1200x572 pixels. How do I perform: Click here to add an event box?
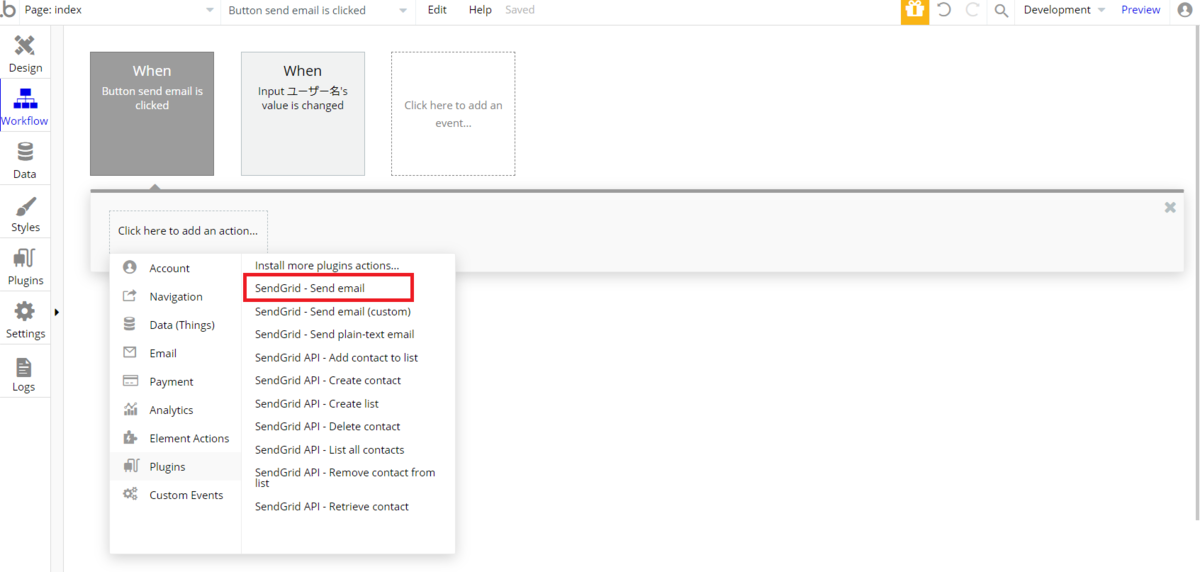(453, 114)
